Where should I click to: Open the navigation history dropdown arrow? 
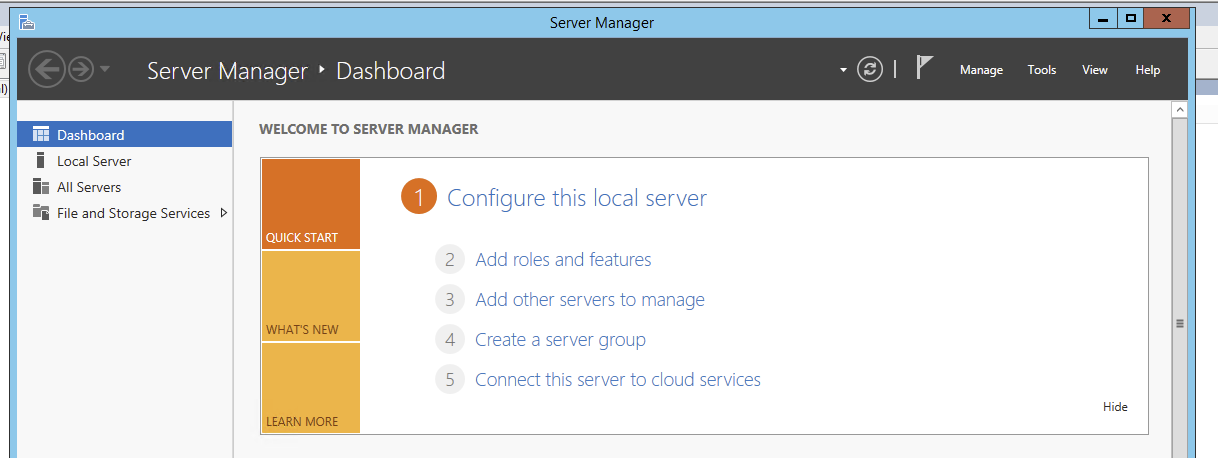pos(105,69)
